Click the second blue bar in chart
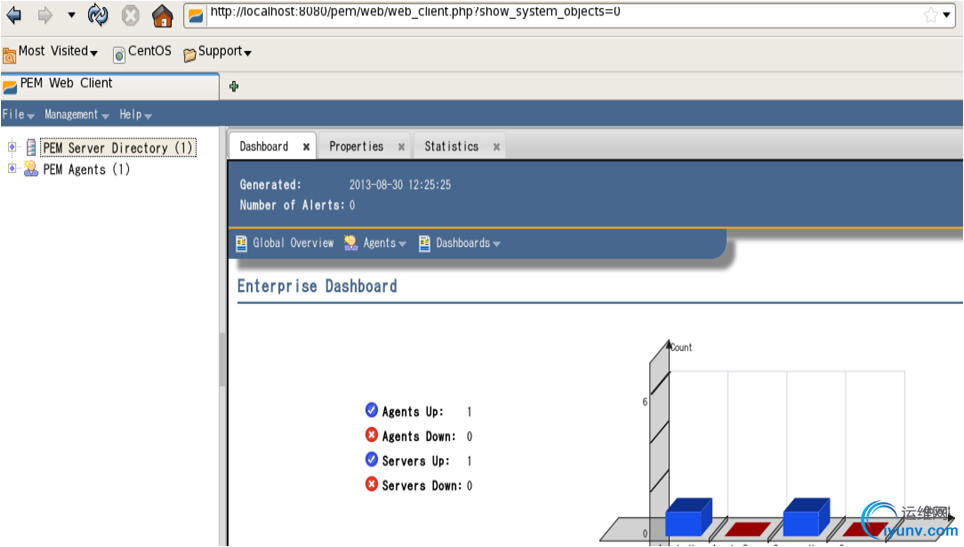Viewport: 964px width, 547px height. [x=807, y=517]
